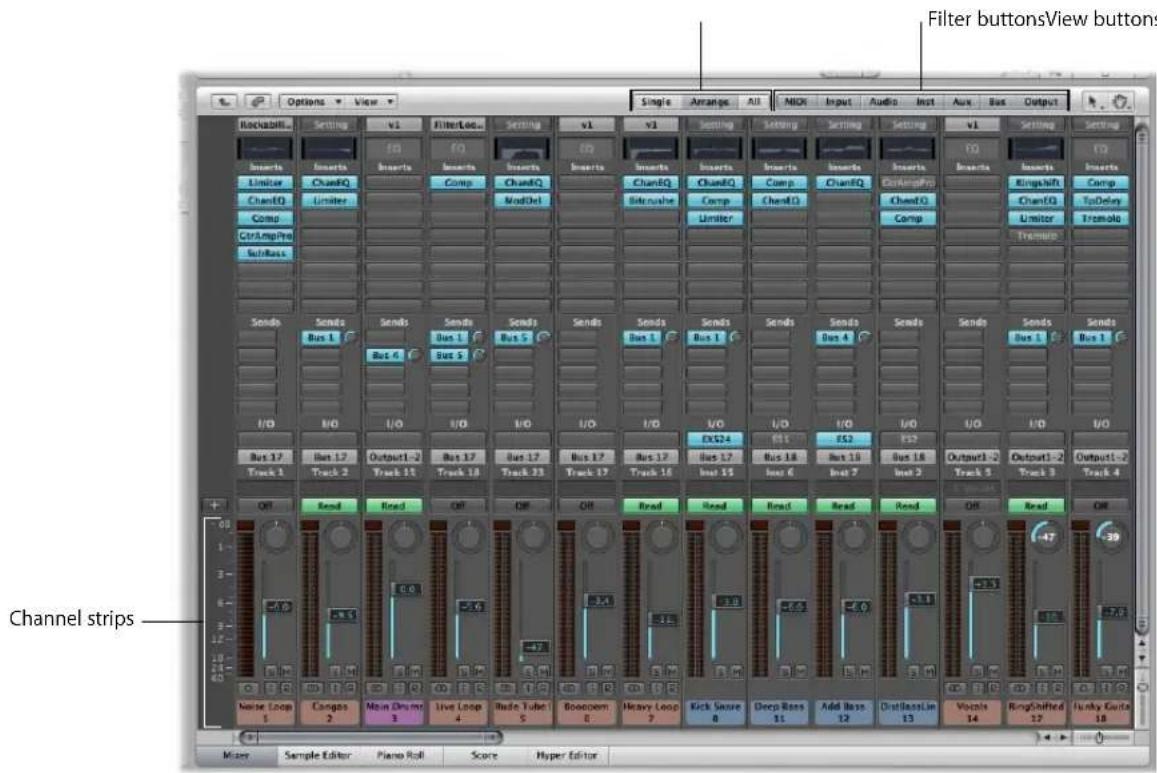1157x773 pixels.
Task: Switch to the Score tab
Action: pos(485,755)
